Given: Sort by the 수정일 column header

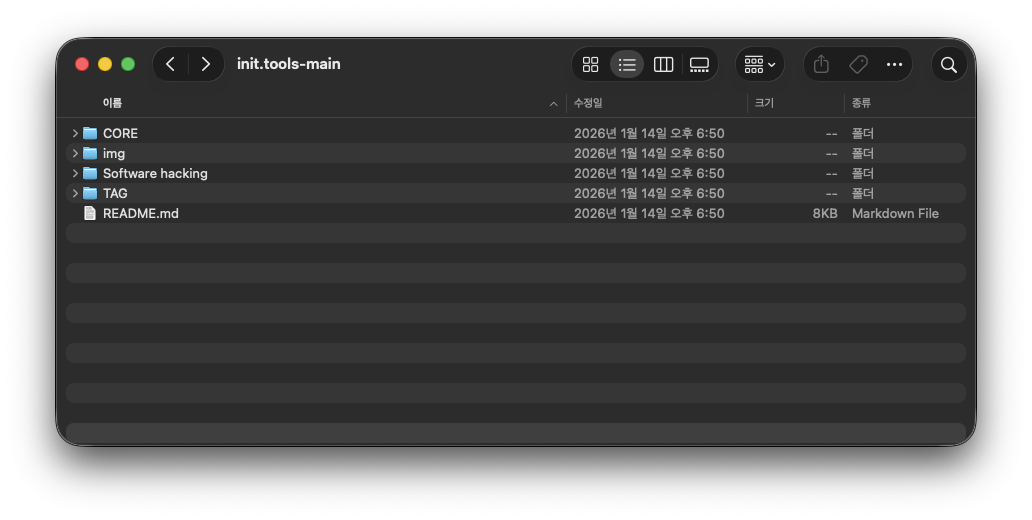Looking at the screenshot, I should [x=588, y=103].
